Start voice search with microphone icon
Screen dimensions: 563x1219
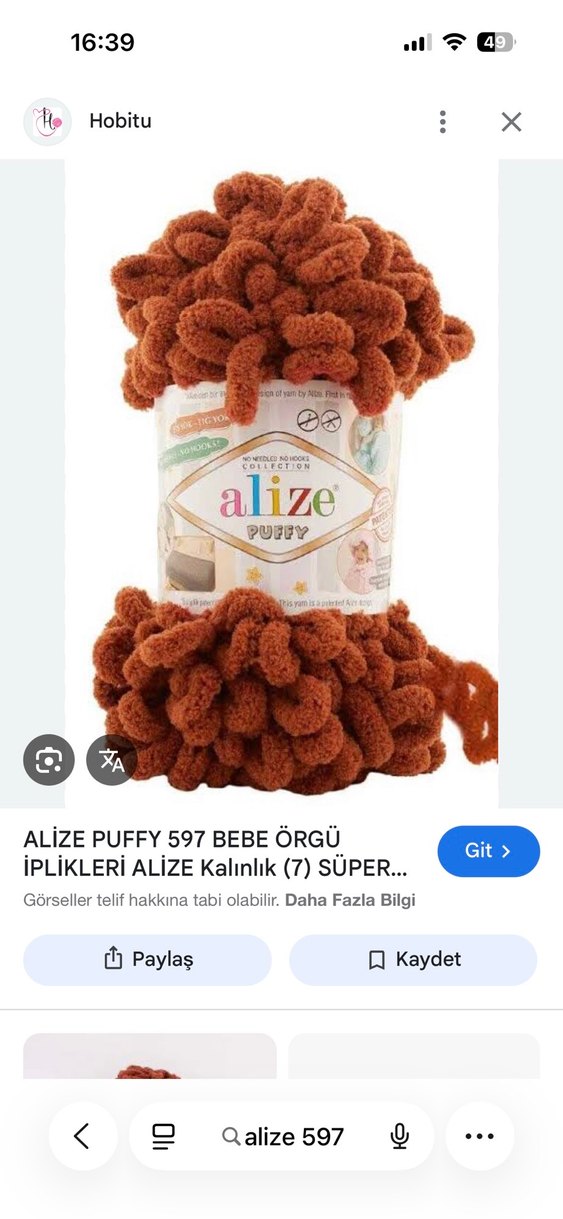click(399, 1136)
